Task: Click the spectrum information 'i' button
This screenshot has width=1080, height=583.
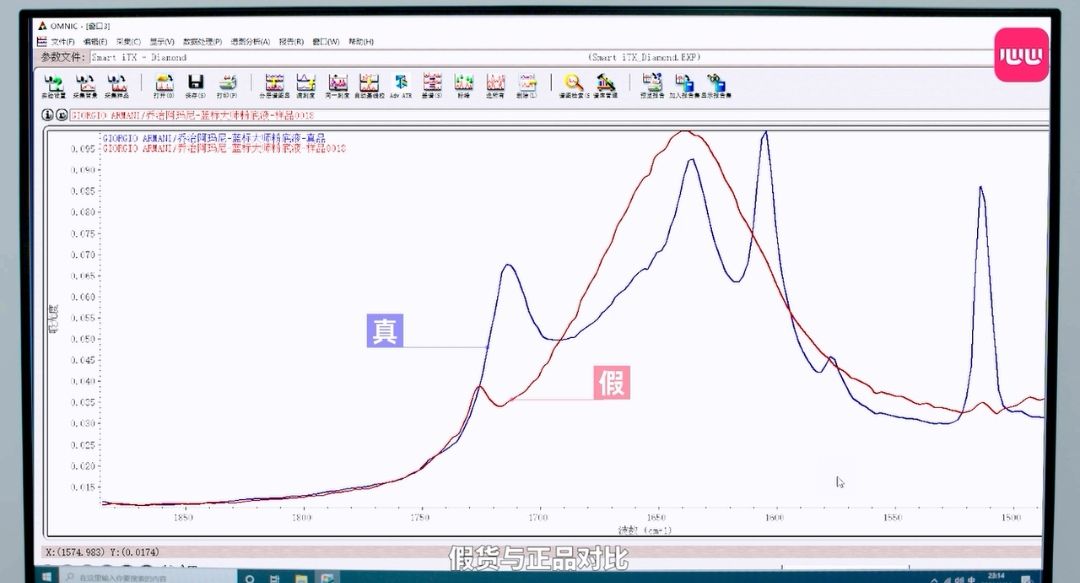Action: [48, 115]
